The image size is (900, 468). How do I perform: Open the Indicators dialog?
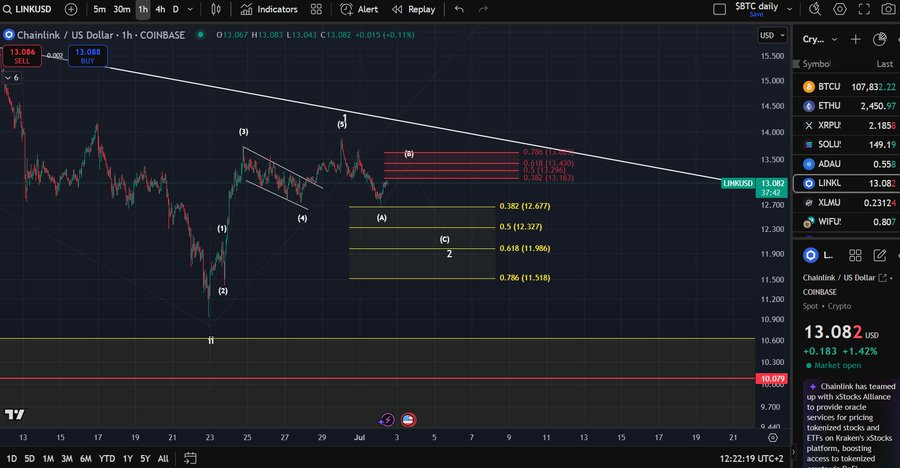click(269, 9)
